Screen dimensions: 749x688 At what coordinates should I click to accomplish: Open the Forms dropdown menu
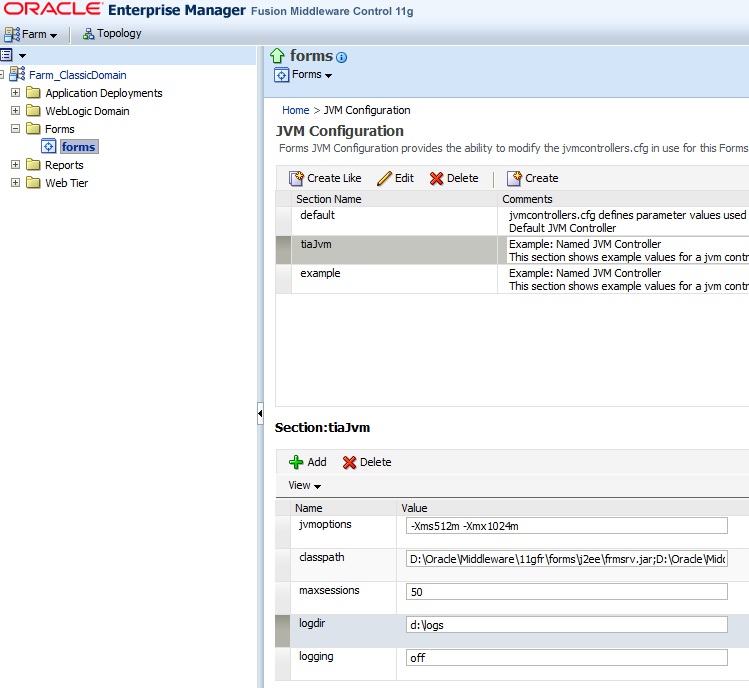click(312, 75)
